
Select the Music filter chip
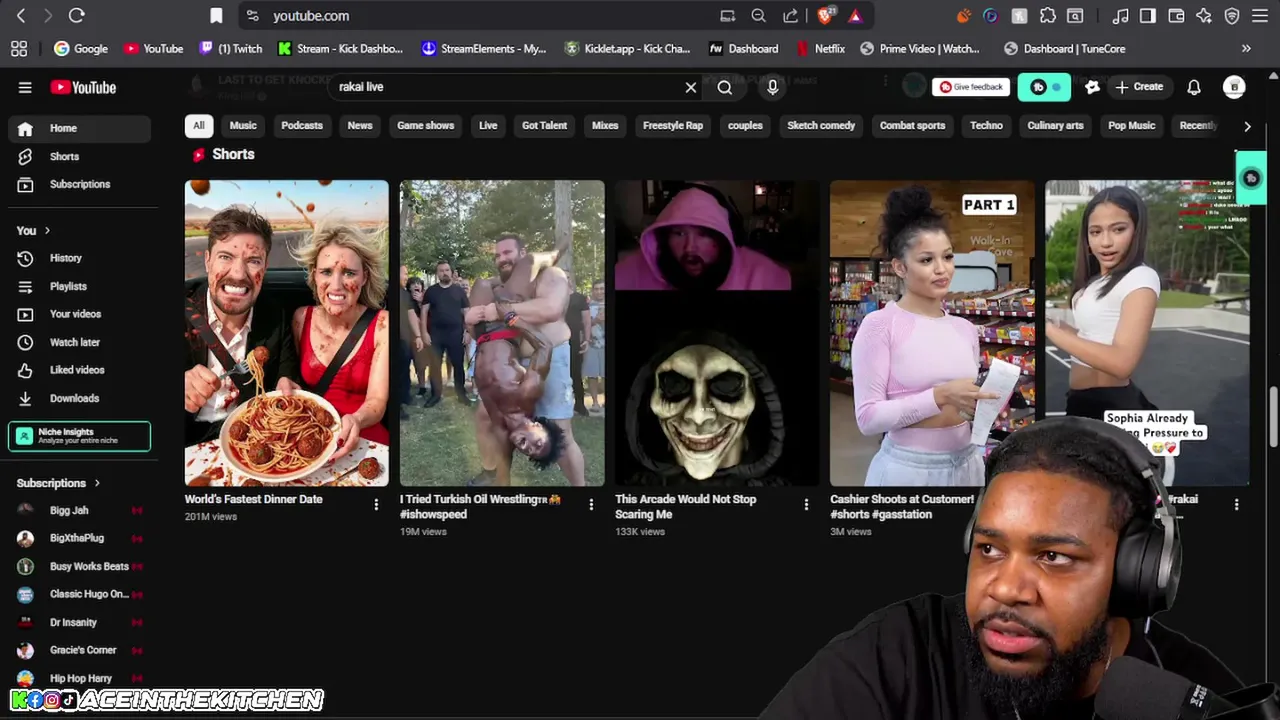[x=243, y=125]
